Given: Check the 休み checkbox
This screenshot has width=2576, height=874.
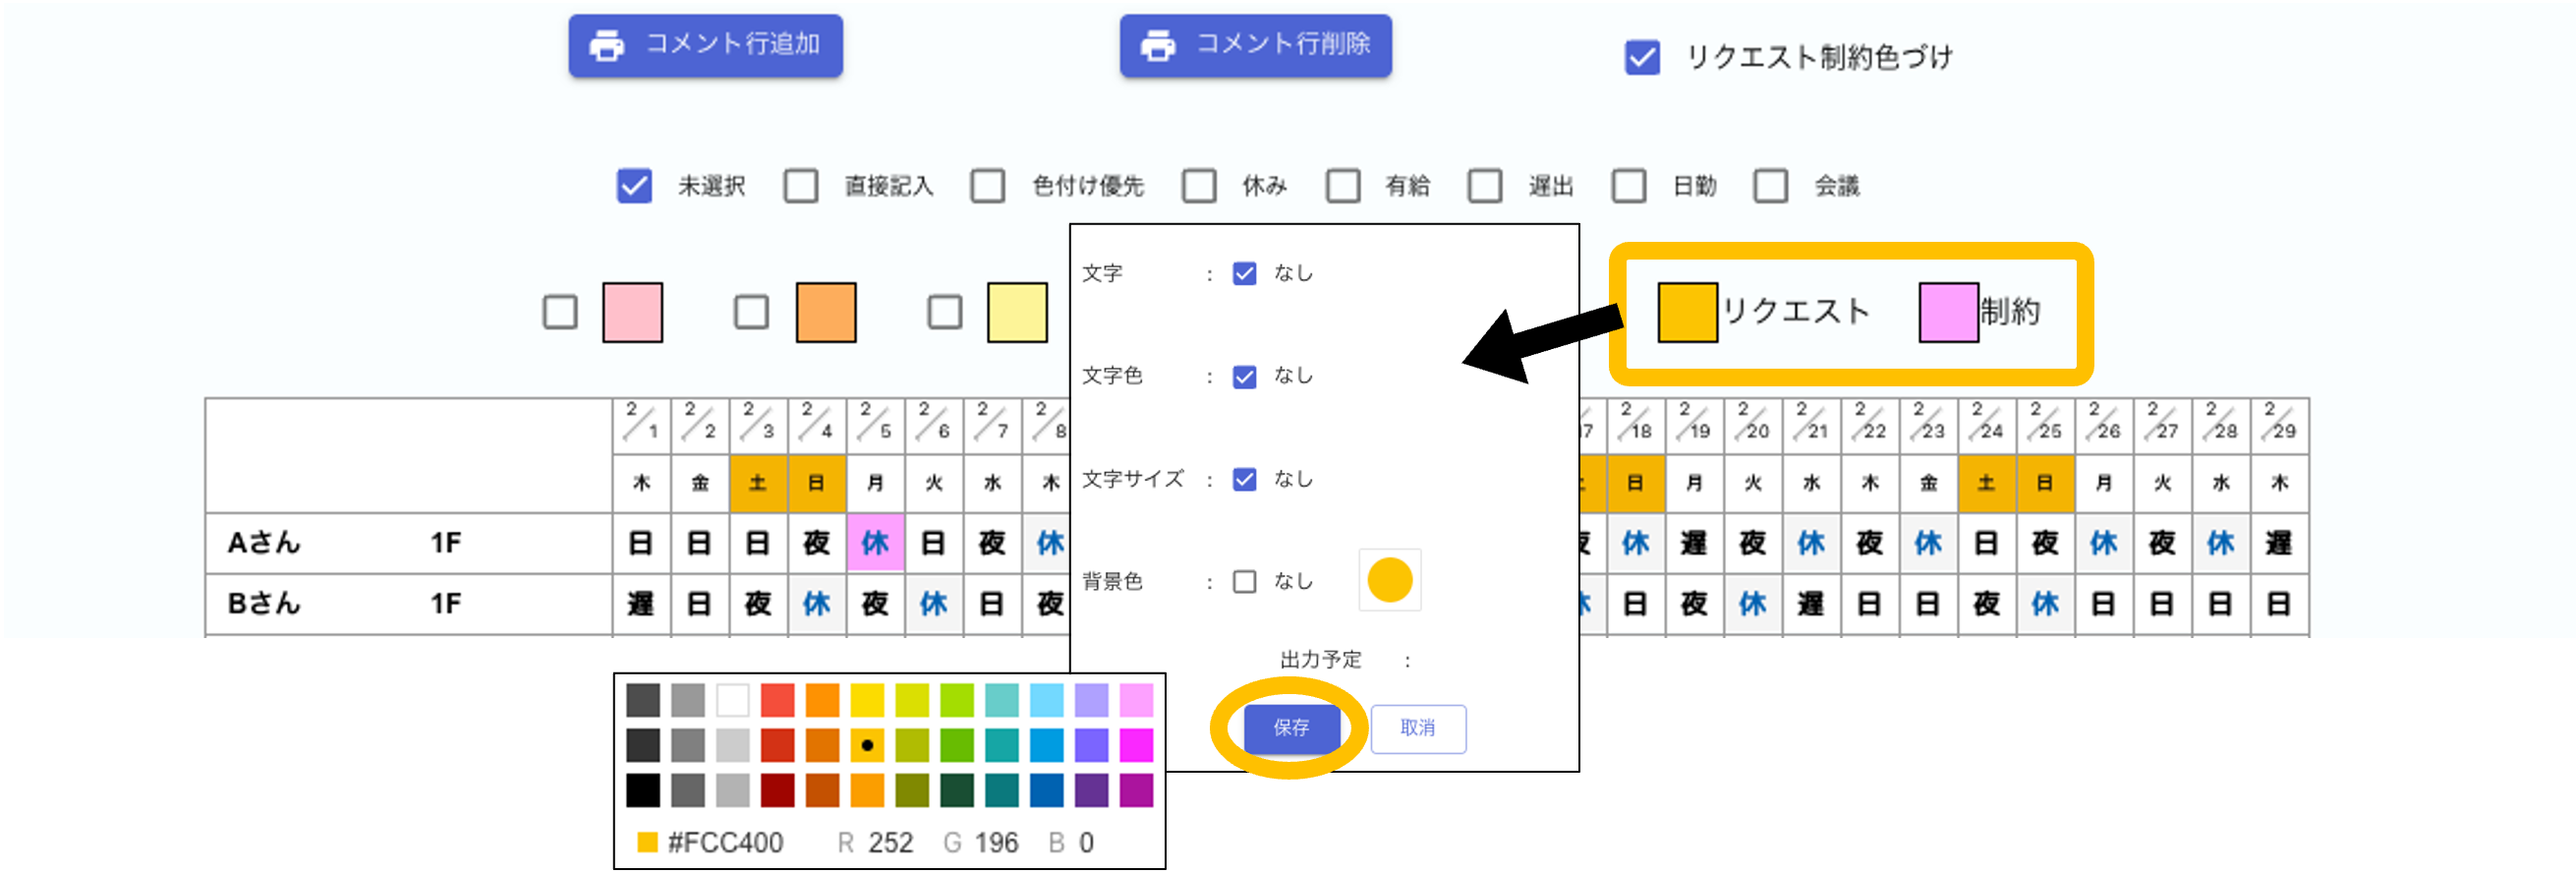Looking at the screenshot, I should point(1199,186).
